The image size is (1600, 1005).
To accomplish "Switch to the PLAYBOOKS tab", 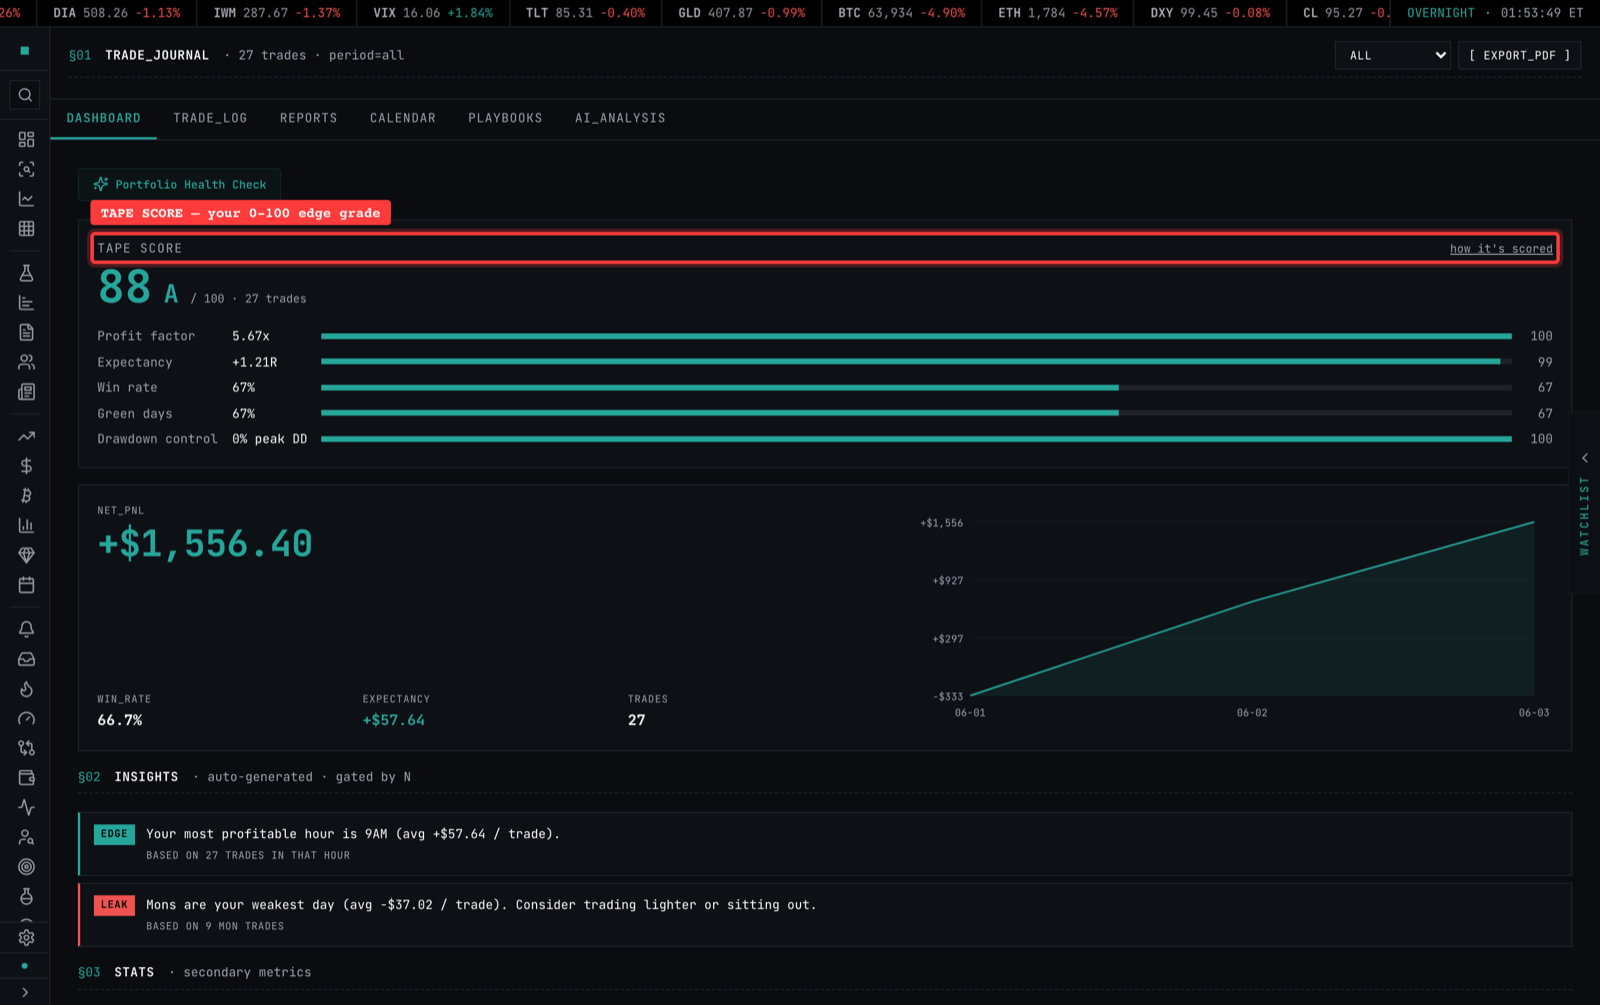I will (505, 118).
